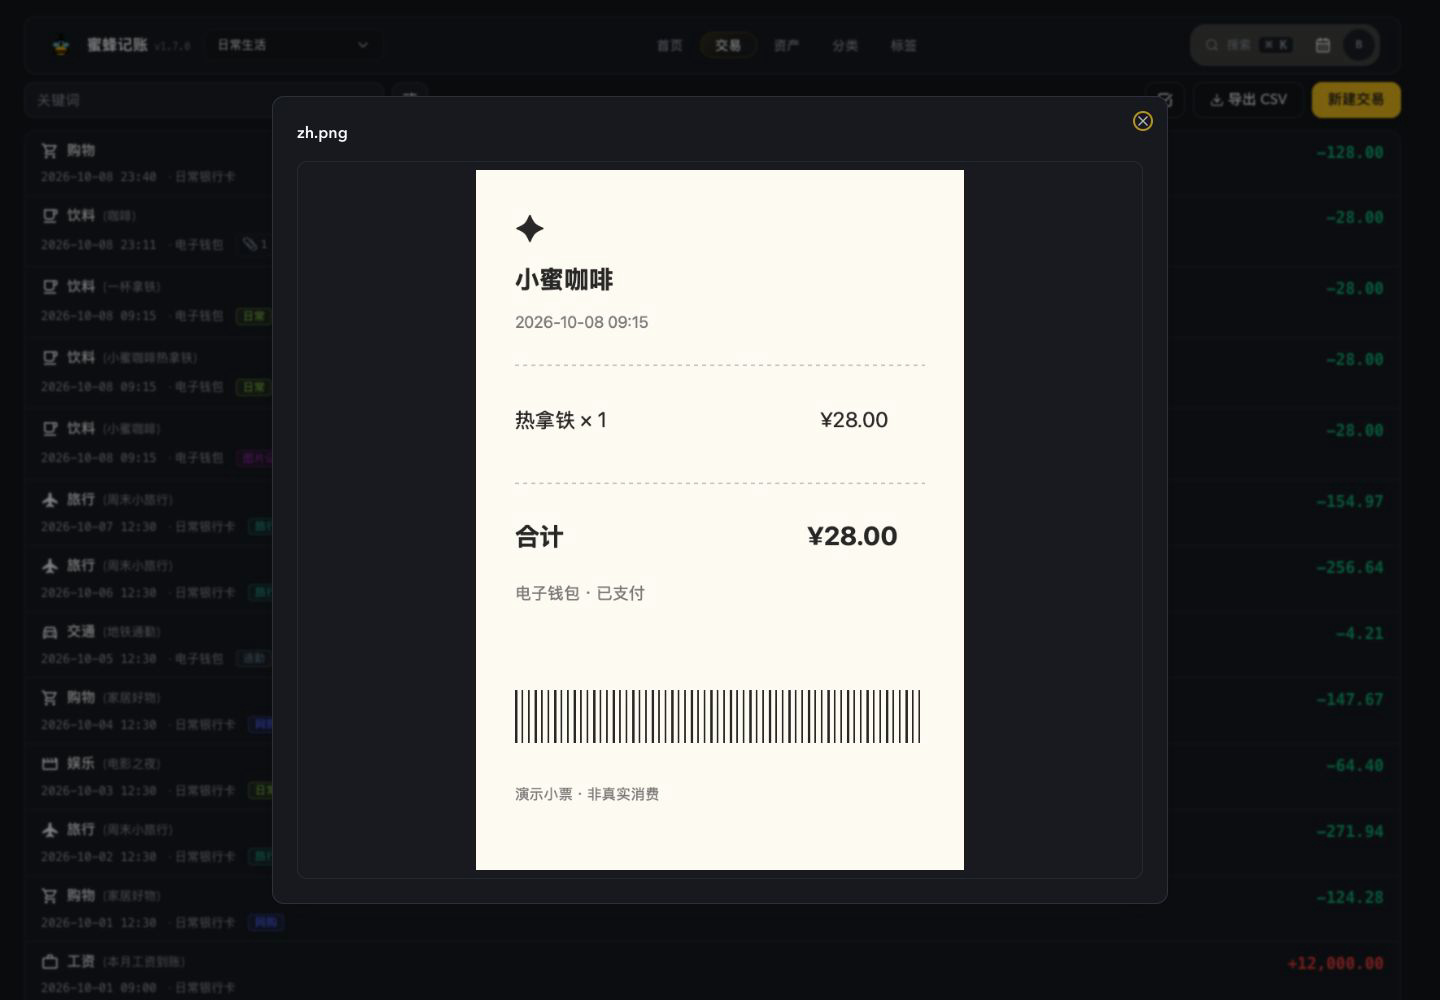Click the magnifier icon in search box
Viewport: 1440px width, 1000px height.
[1212, 45]
